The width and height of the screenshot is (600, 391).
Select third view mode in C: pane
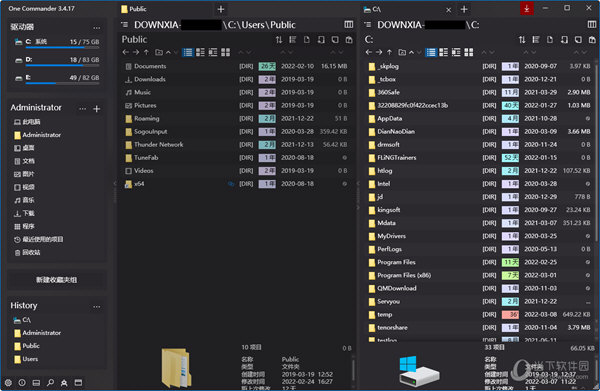click(456, 52)
